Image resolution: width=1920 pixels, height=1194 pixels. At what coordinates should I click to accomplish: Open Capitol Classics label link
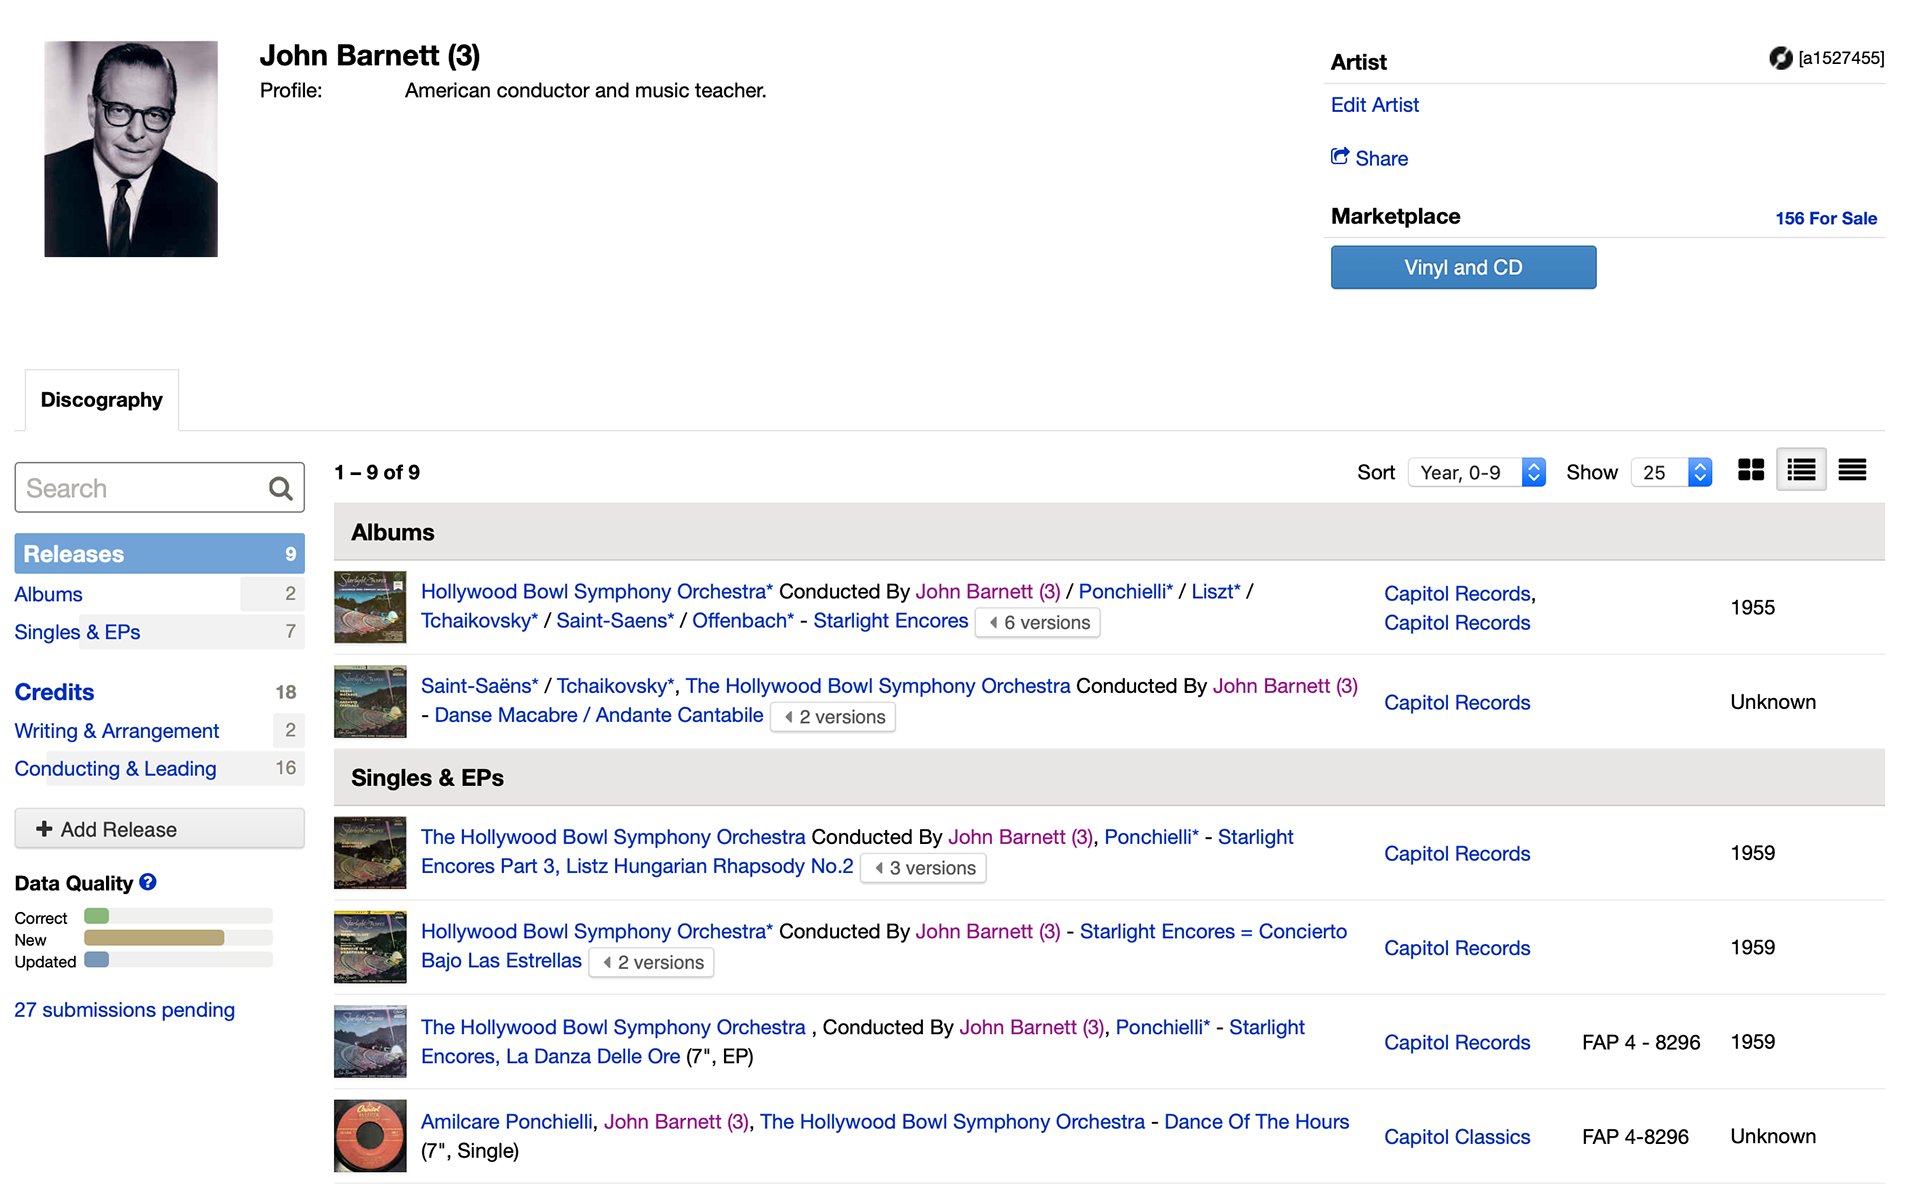click(x=1457, y=1137)
